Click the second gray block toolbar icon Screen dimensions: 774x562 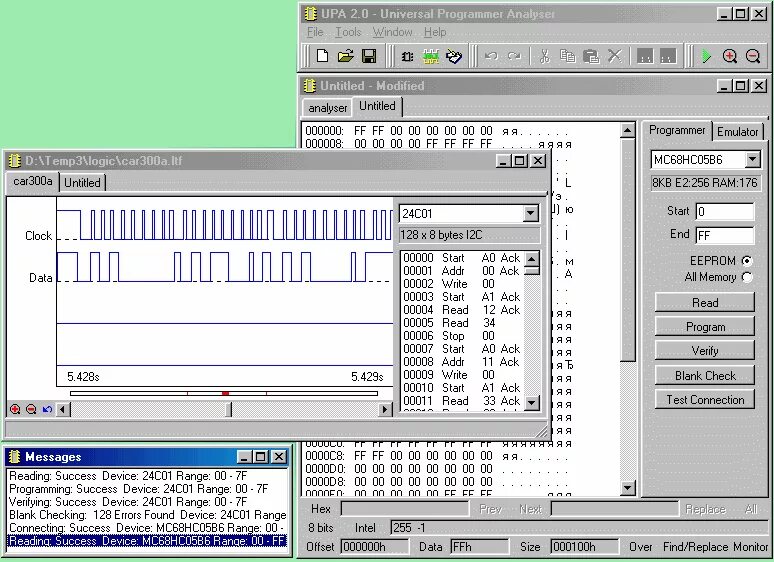click(x=668, y=56)
